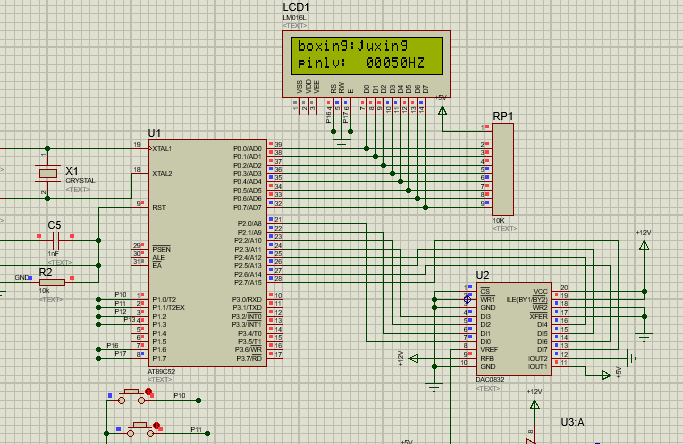The width and height of the screenshot is (683, 444).
Task: Click the P2.7/A15 pin label on U1
Action: tap(248, 282)
